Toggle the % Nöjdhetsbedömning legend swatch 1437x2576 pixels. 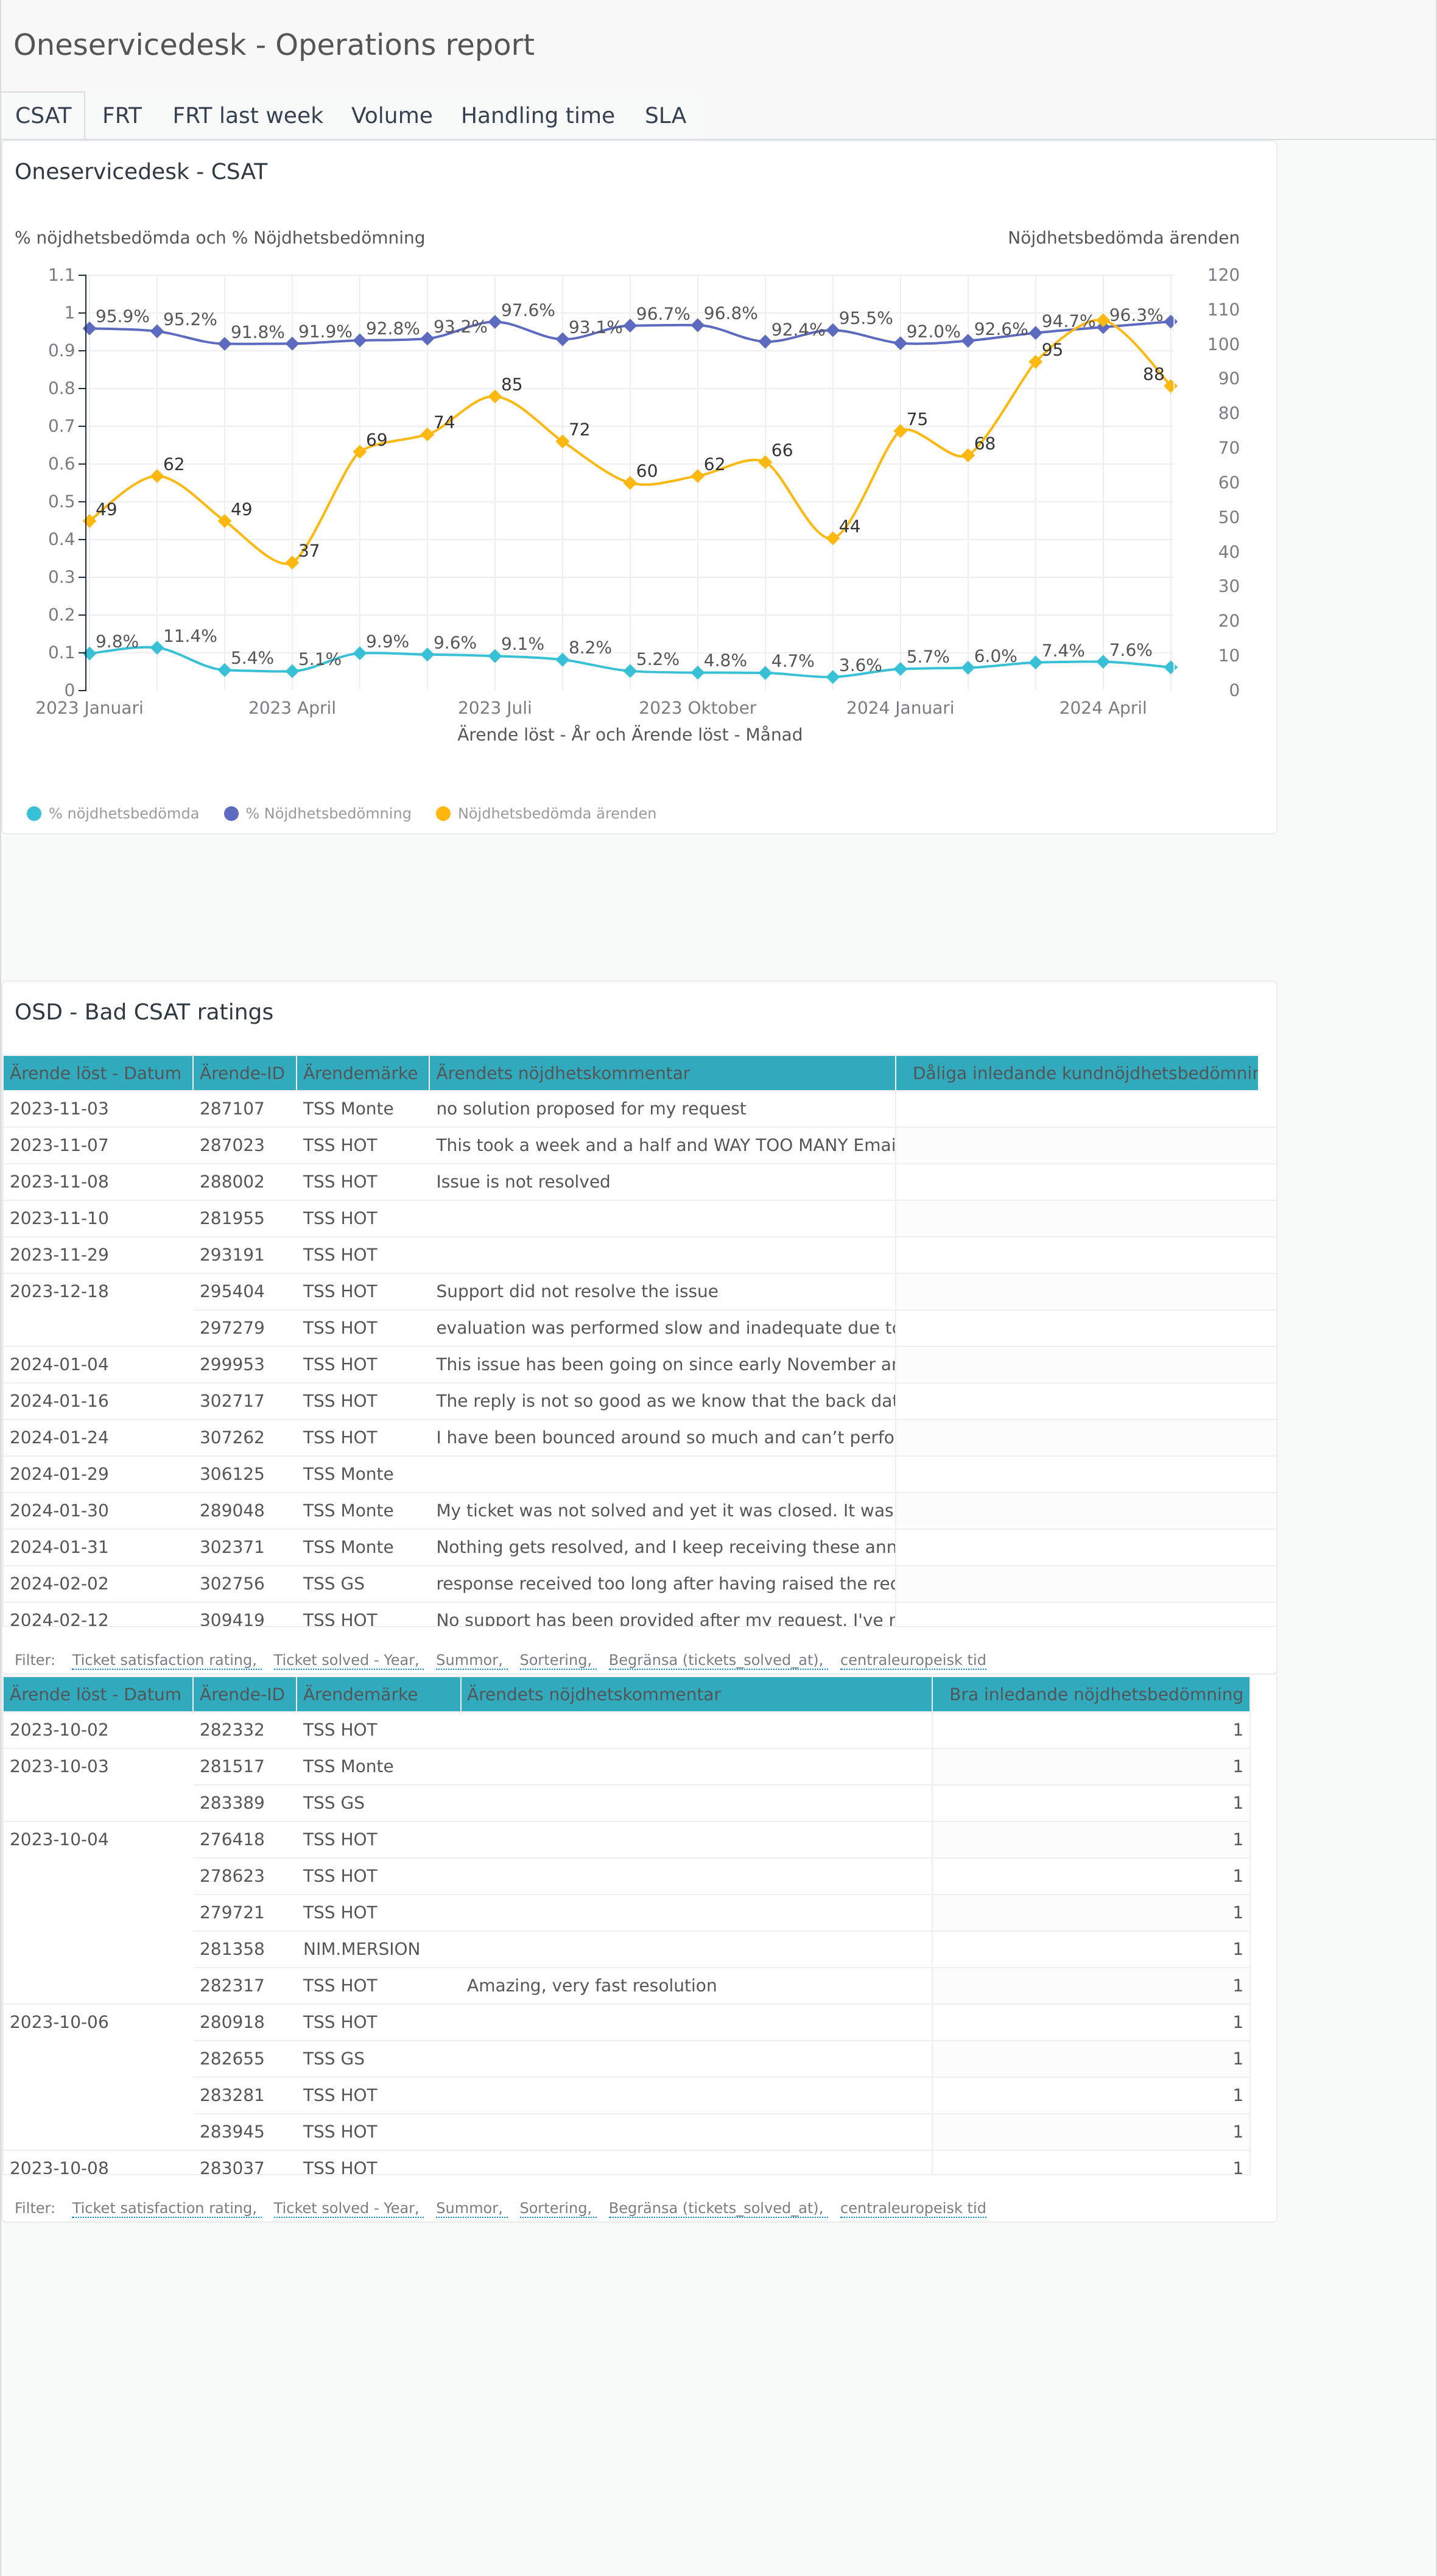pyautogui.click(x=231, y=813)
